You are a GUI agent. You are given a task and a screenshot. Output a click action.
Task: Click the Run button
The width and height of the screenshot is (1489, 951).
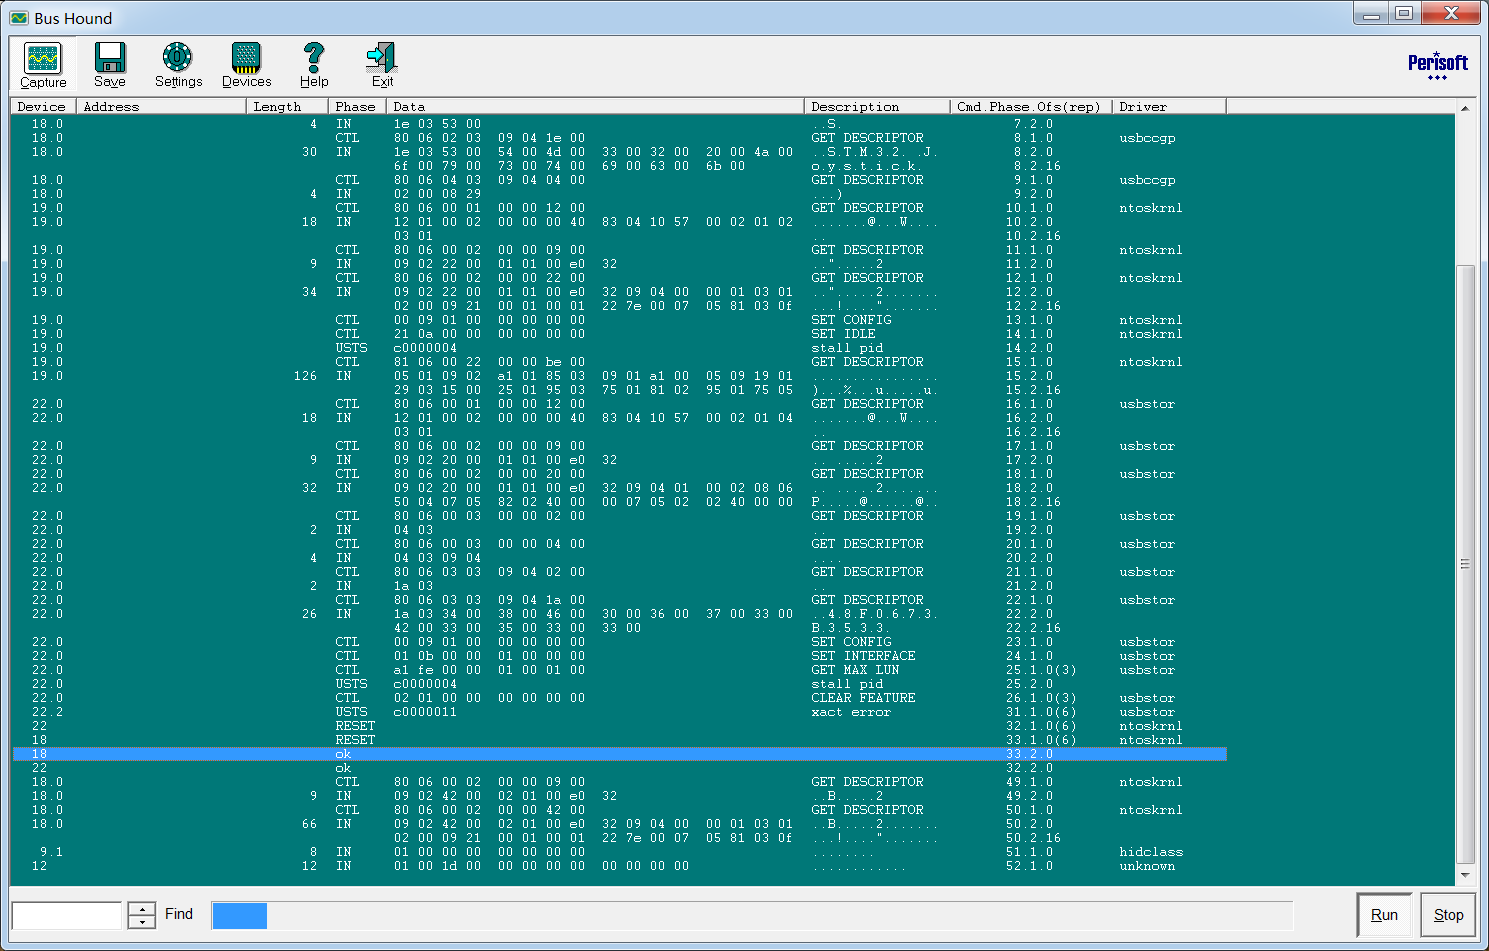click(x=1384, y=914)
